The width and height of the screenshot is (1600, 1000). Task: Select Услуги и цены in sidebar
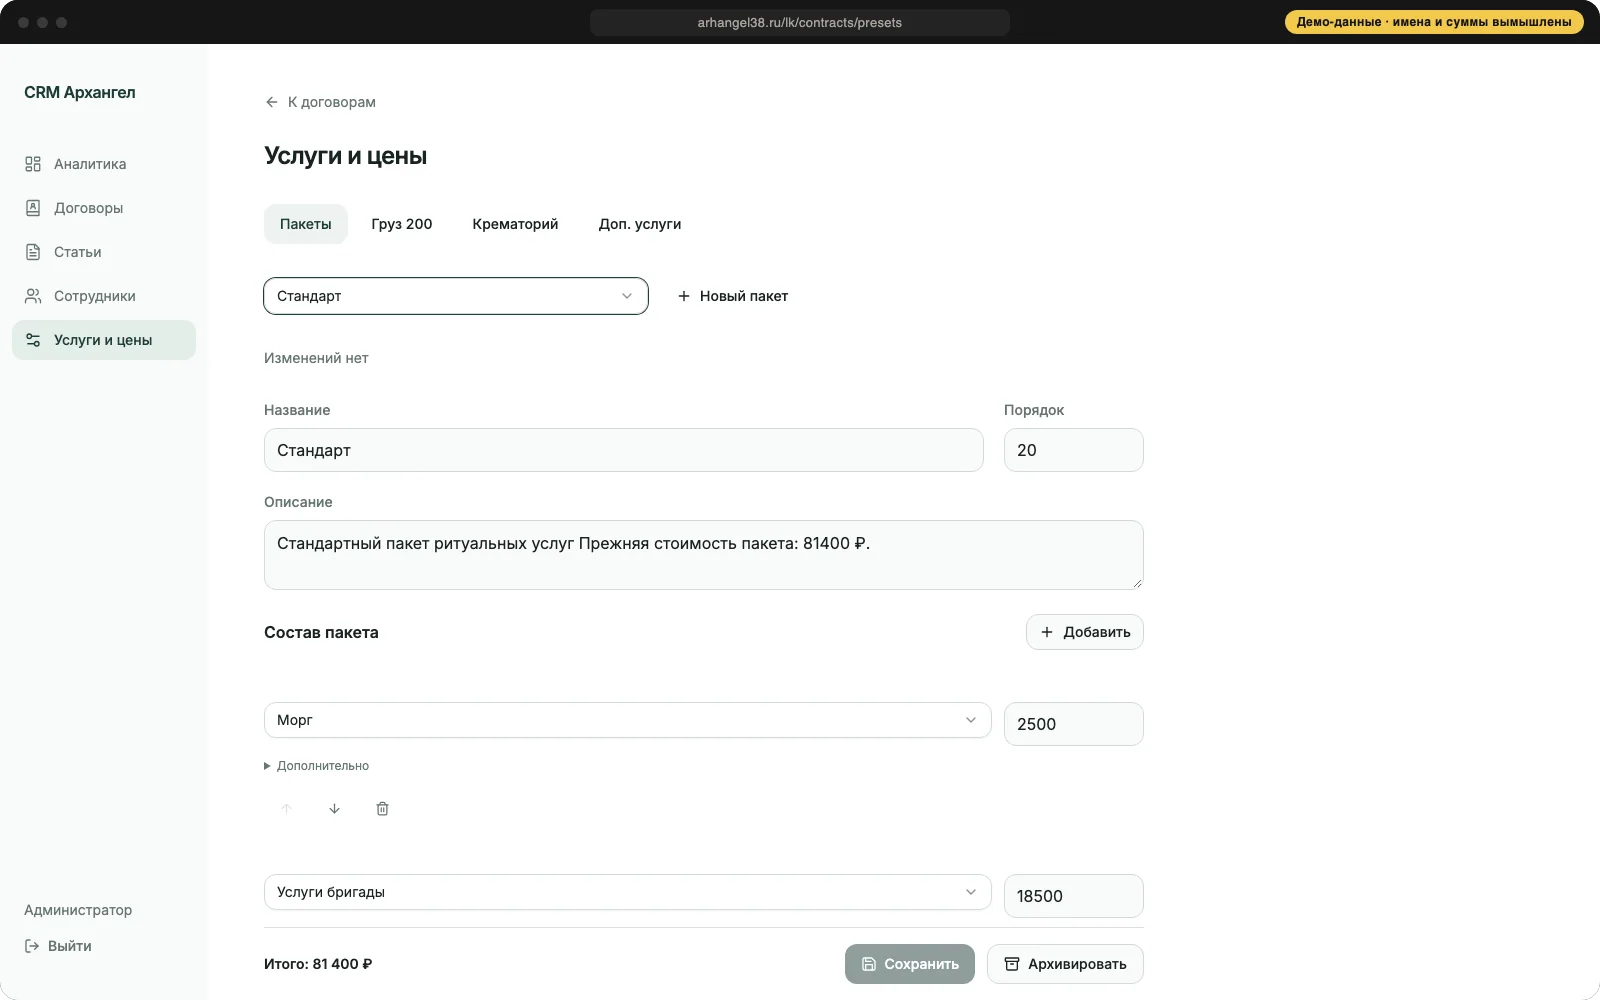click(x=104, y=340)
